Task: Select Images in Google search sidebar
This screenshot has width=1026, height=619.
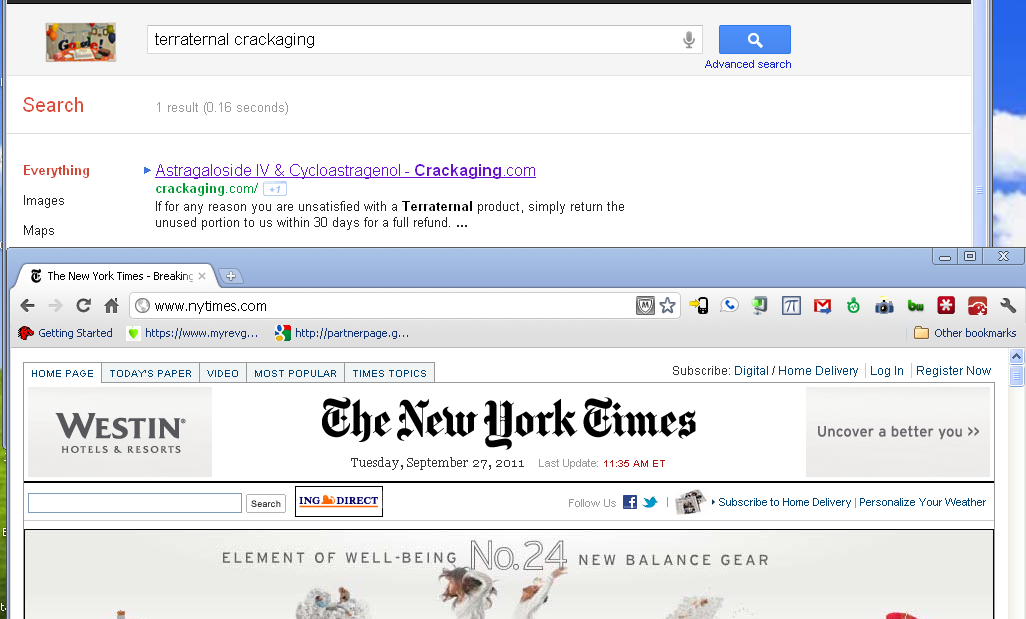Action: point(44,201)
